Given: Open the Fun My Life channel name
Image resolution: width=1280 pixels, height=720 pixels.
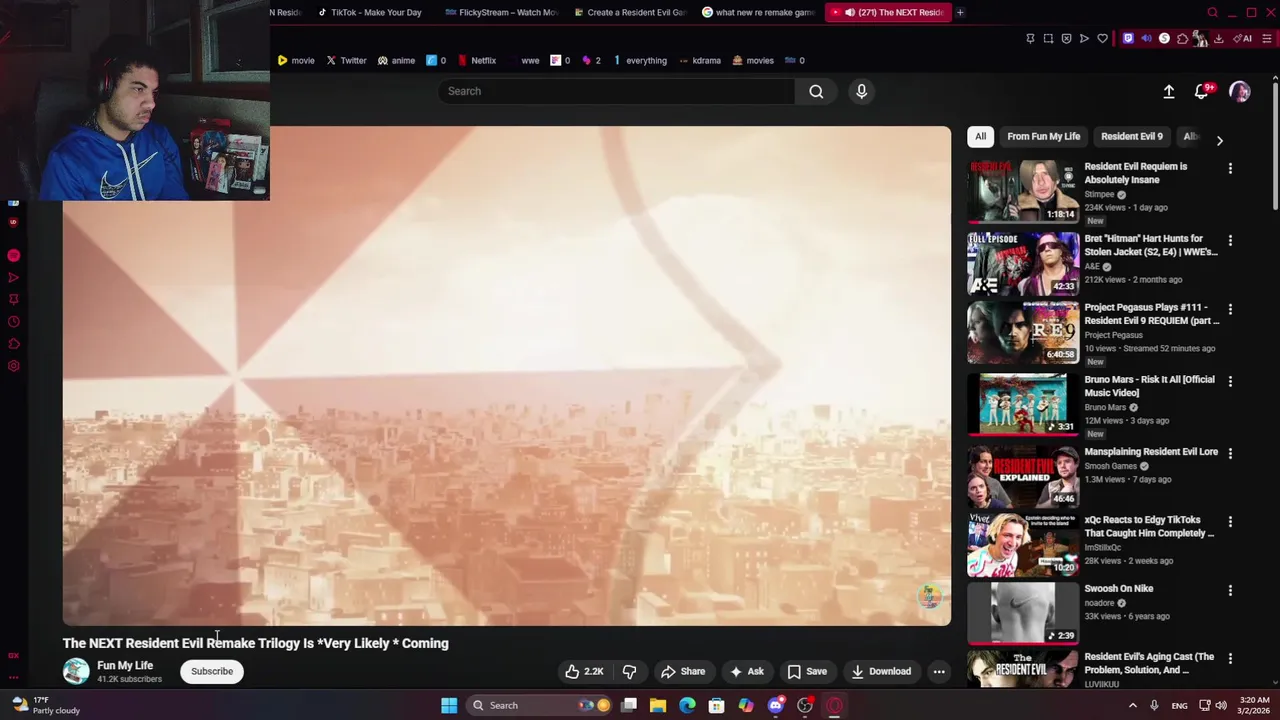Looking at the screenshot, I should pos(125,665).
